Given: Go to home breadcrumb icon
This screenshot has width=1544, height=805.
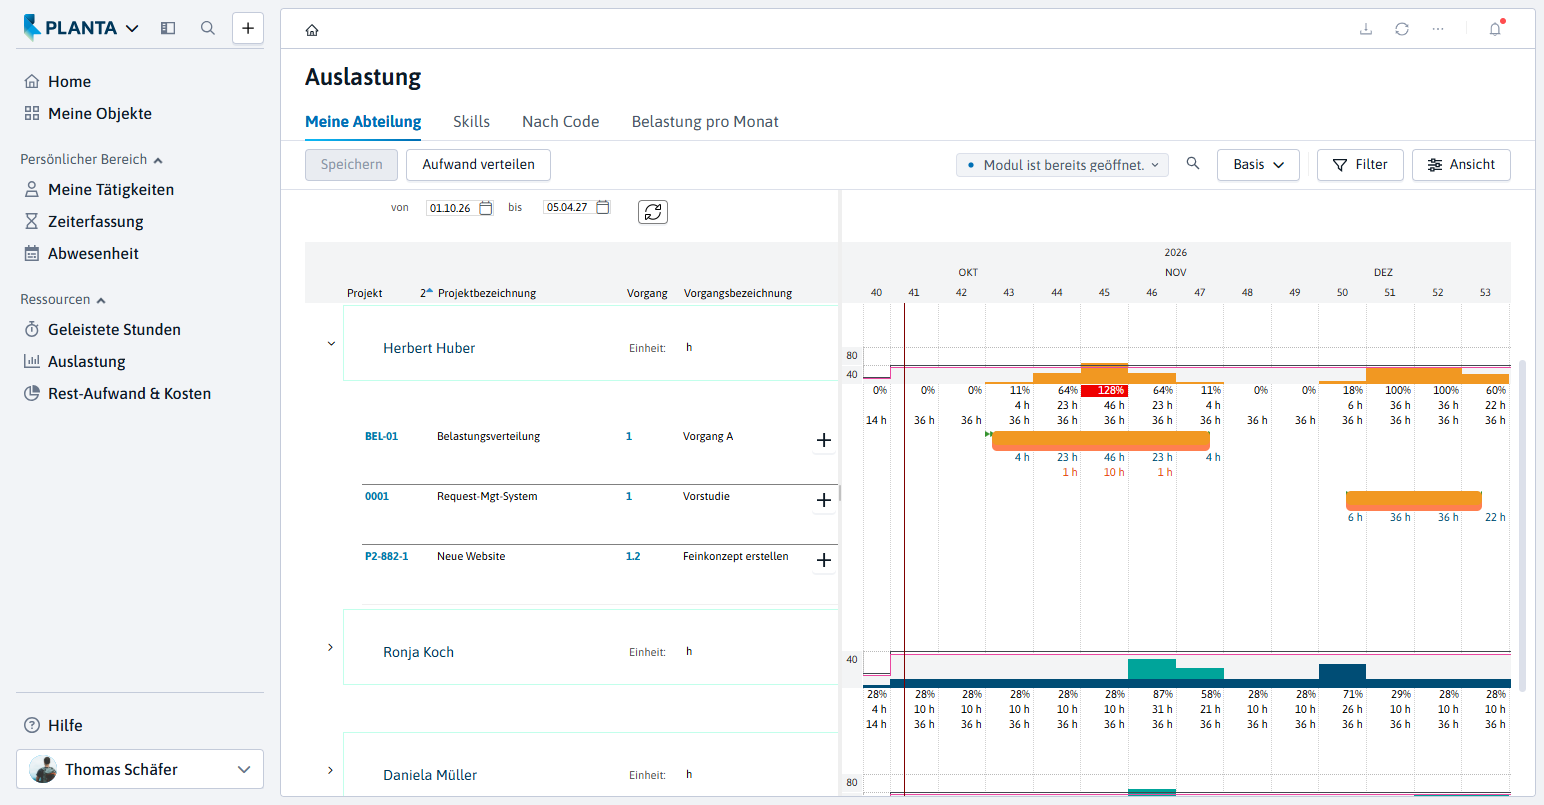Looking at the screenshot, I should click(x=312, y=30).
